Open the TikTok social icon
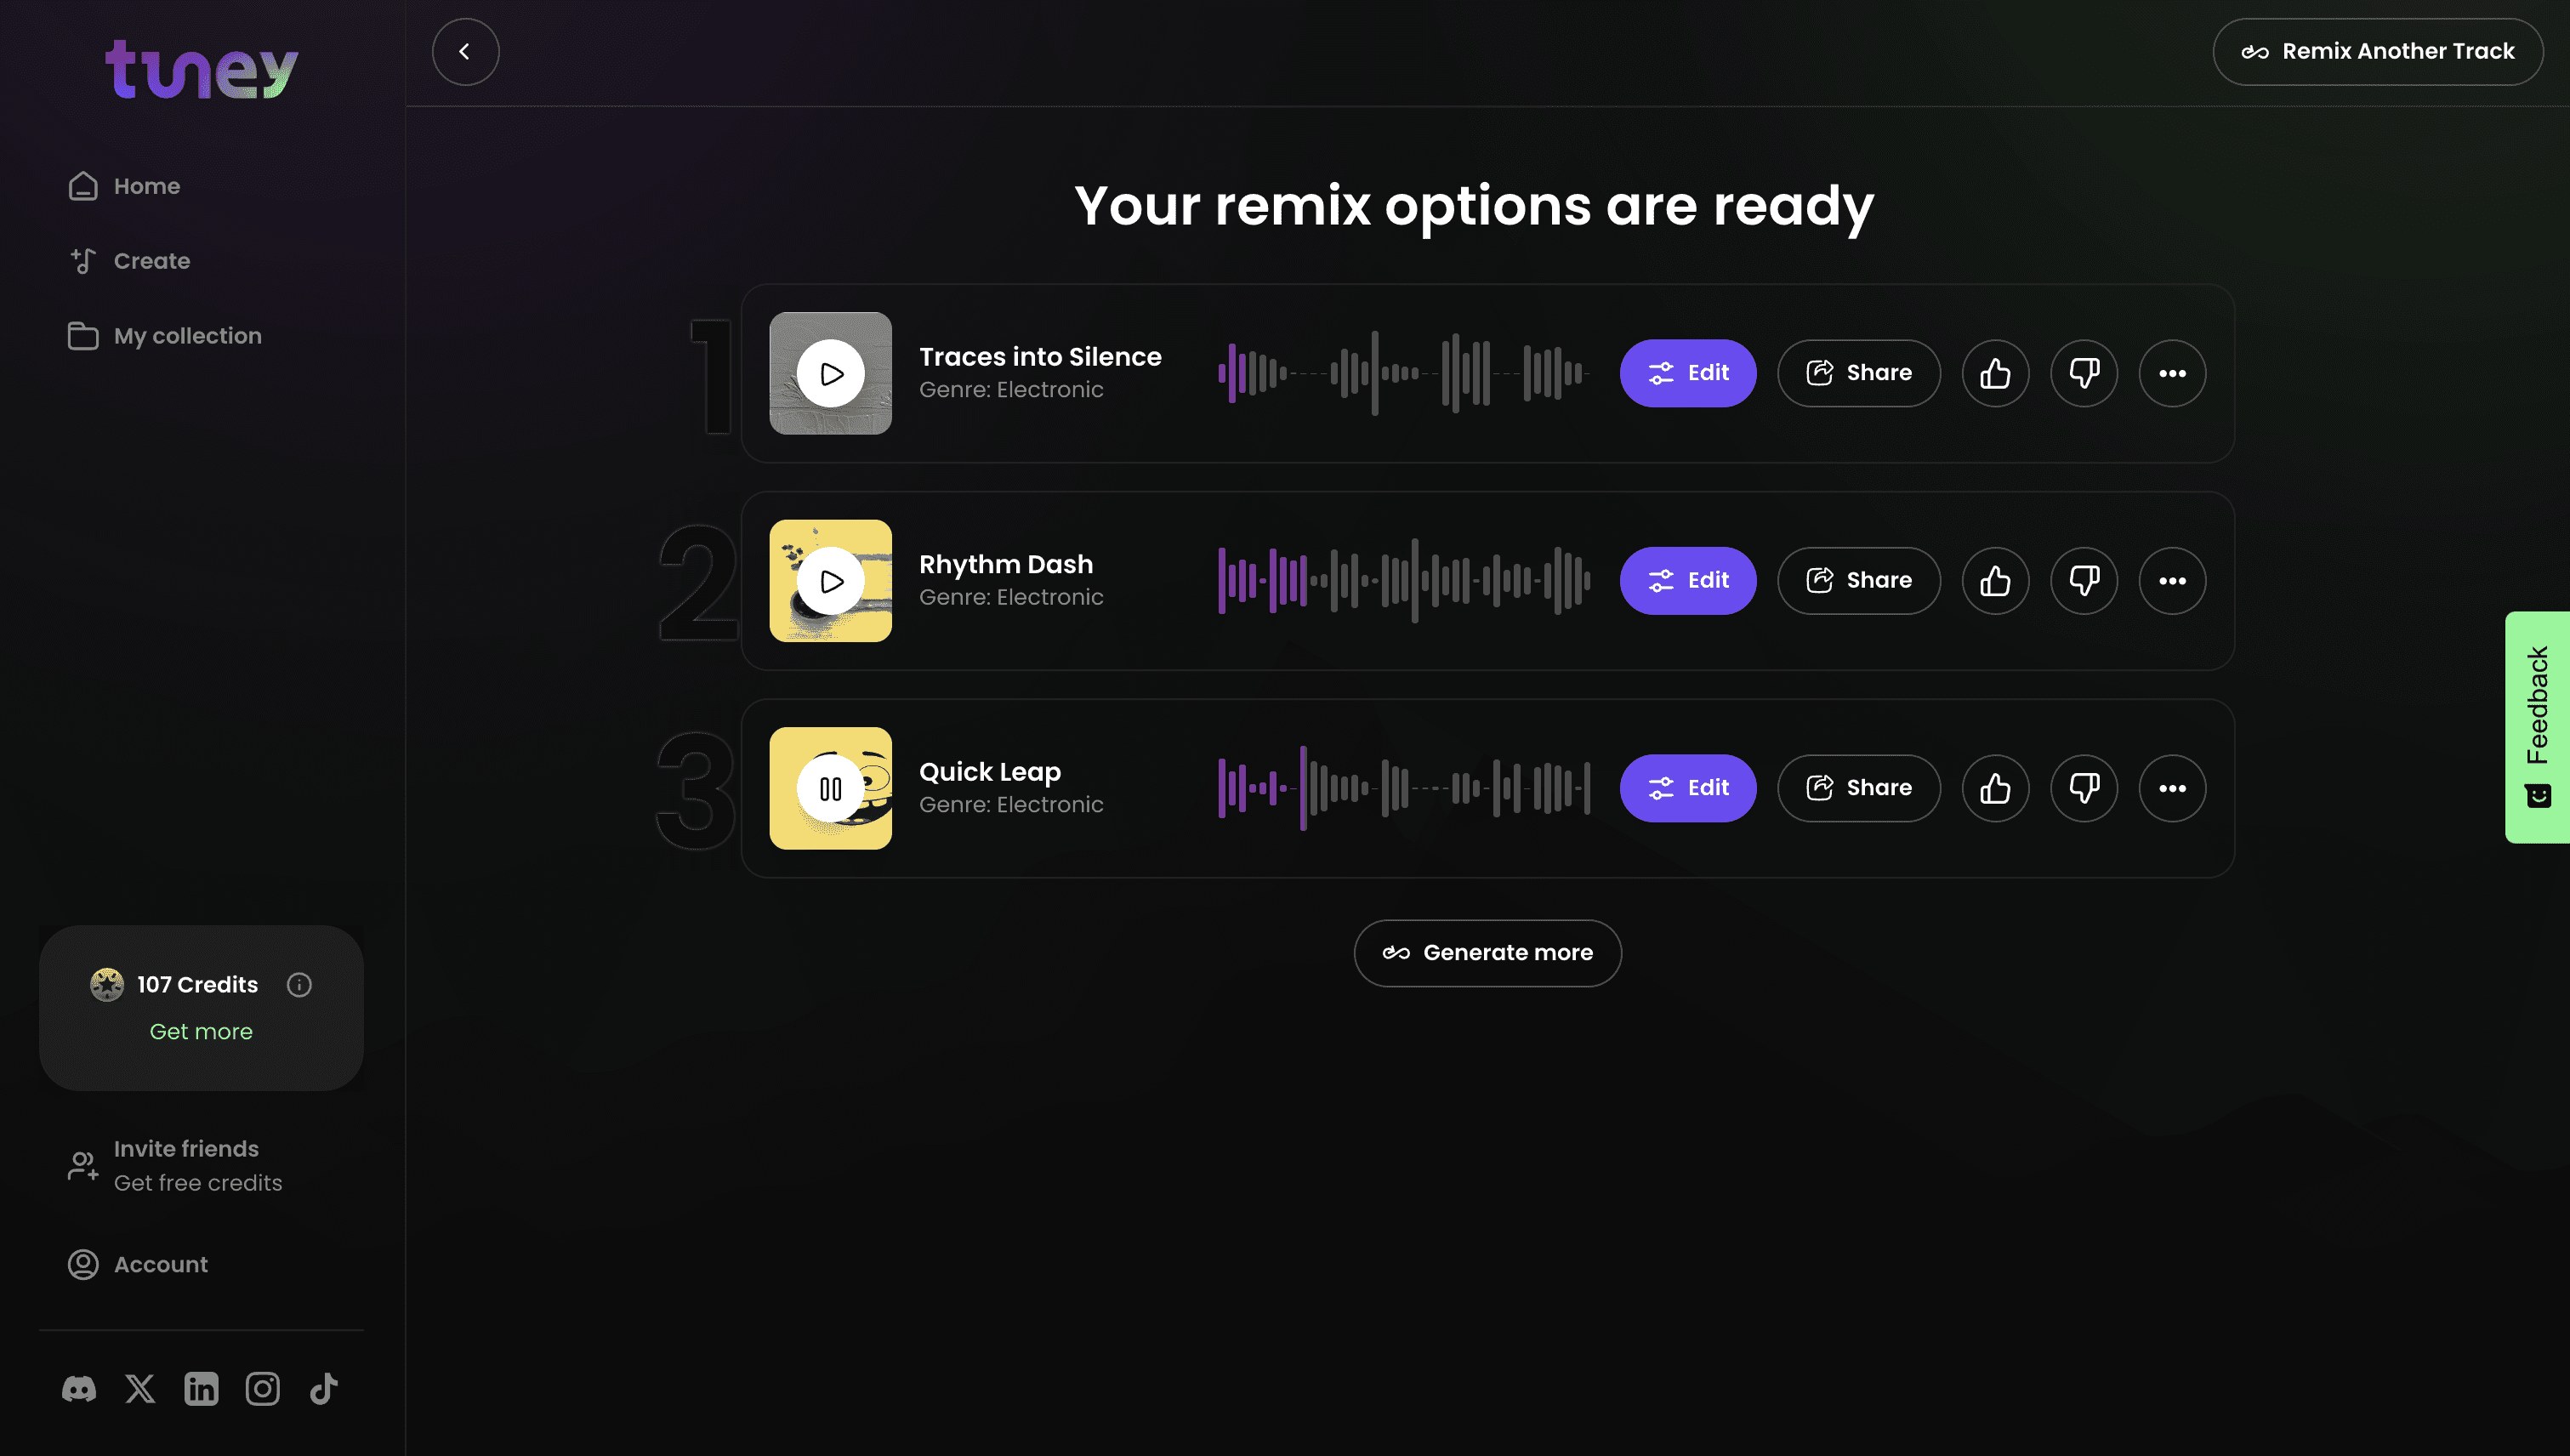Viewport: 2570px width, 1456px height. (x=323, y=1388)
